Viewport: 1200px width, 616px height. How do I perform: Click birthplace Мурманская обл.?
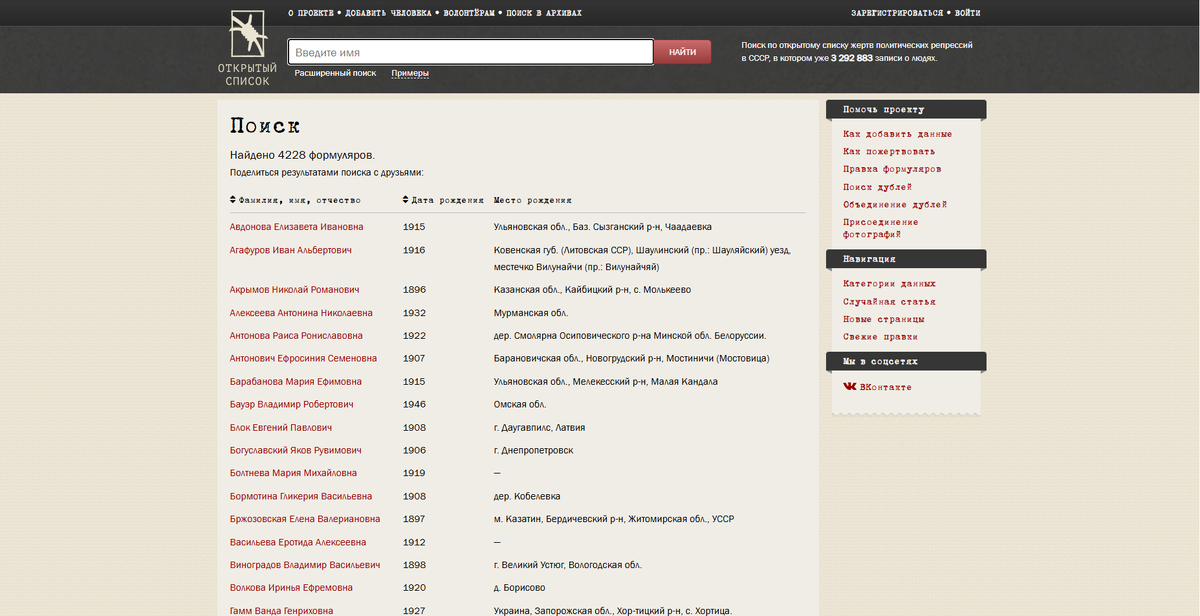(x=531, y=313)
